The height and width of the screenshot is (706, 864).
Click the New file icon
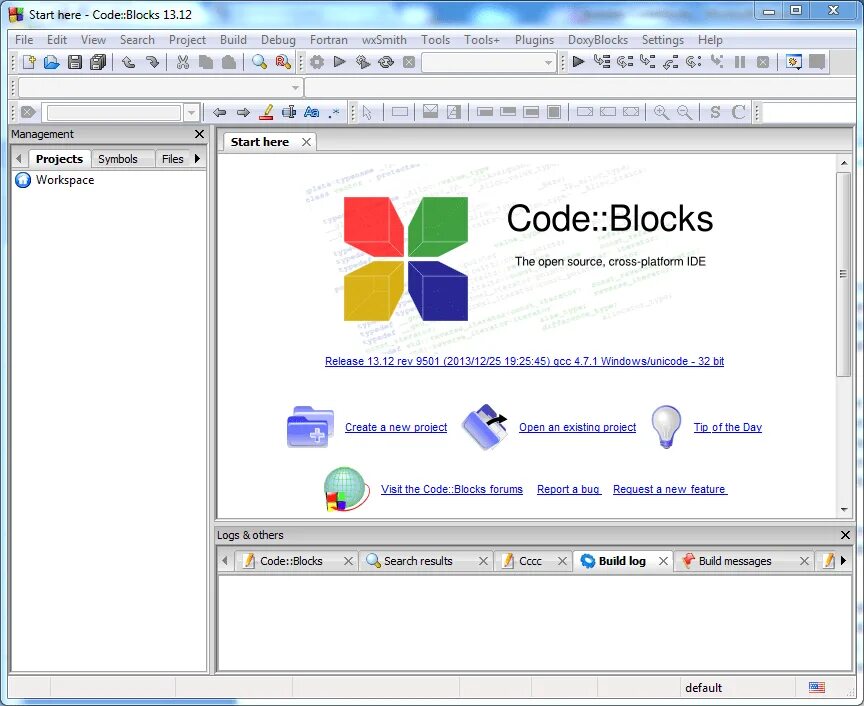click(x=29, y=62)
